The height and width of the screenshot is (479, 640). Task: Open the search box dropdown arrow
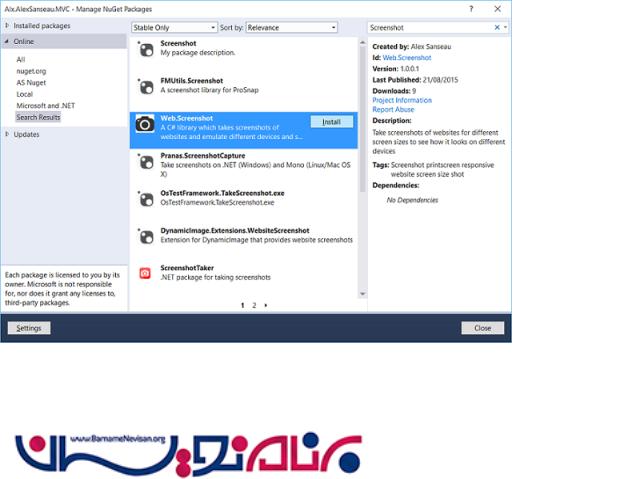505,27
